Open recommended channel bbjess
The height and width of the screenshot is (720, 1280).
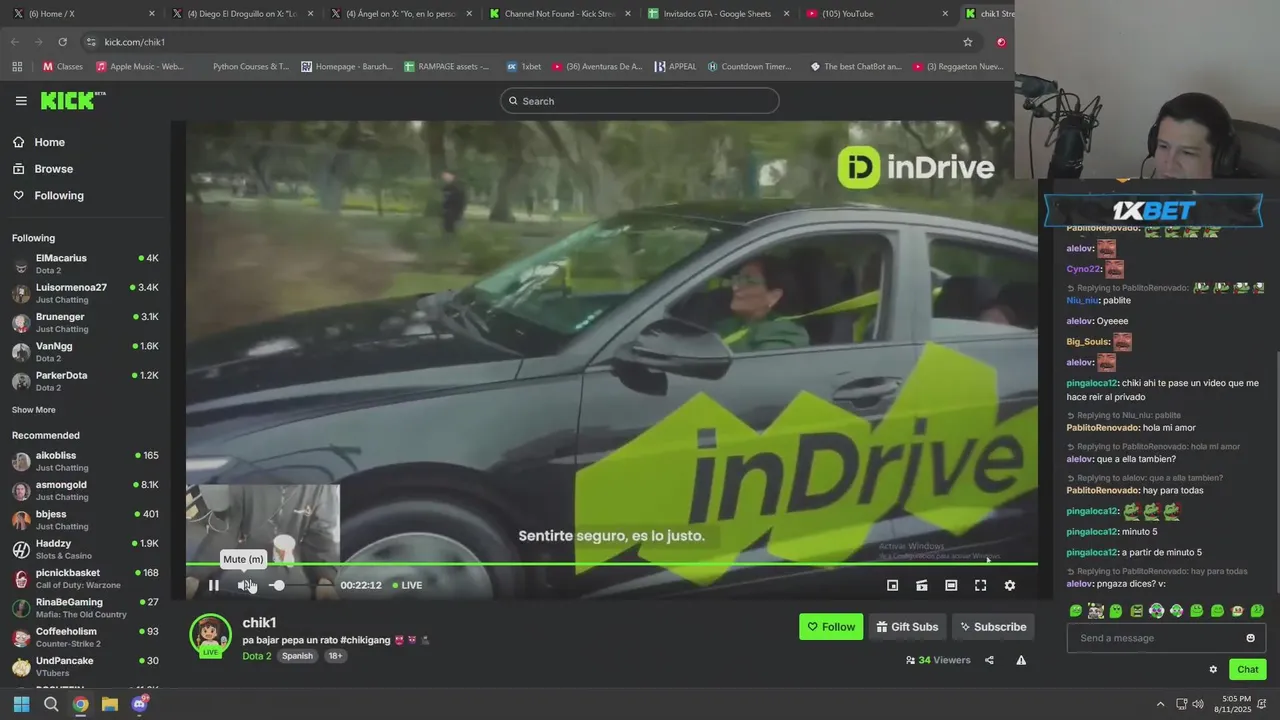click(85, 520)
